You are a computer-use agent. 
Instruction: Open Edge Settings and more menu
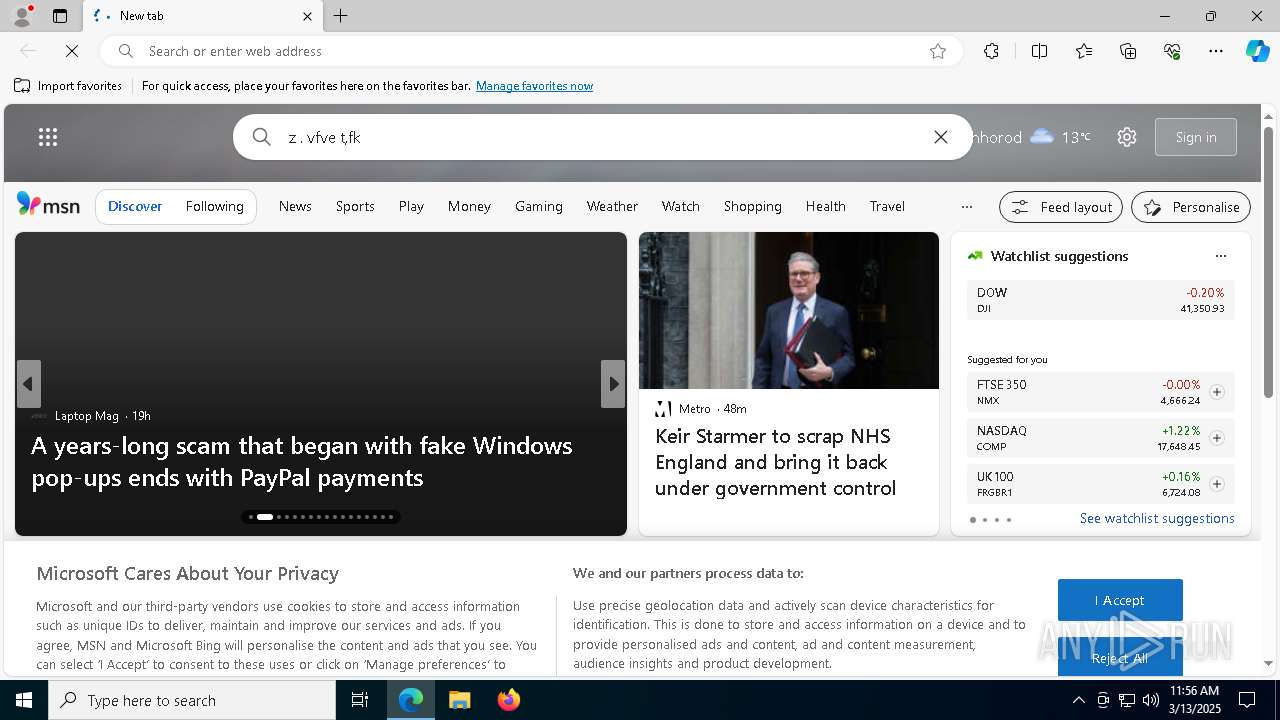click(x=1216, y=51)
